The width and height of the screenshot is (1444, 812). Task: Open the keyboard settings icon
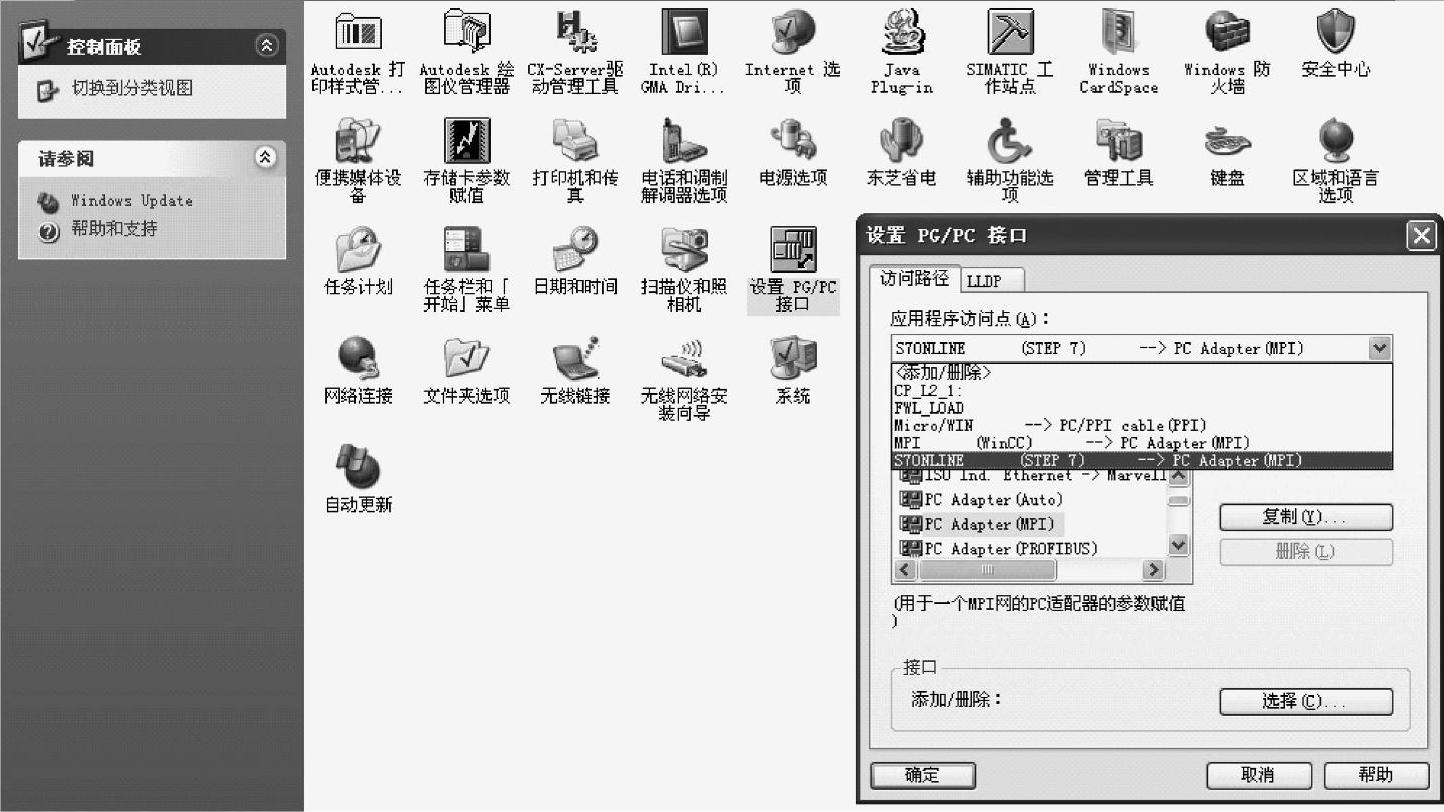pos(1227,141)
